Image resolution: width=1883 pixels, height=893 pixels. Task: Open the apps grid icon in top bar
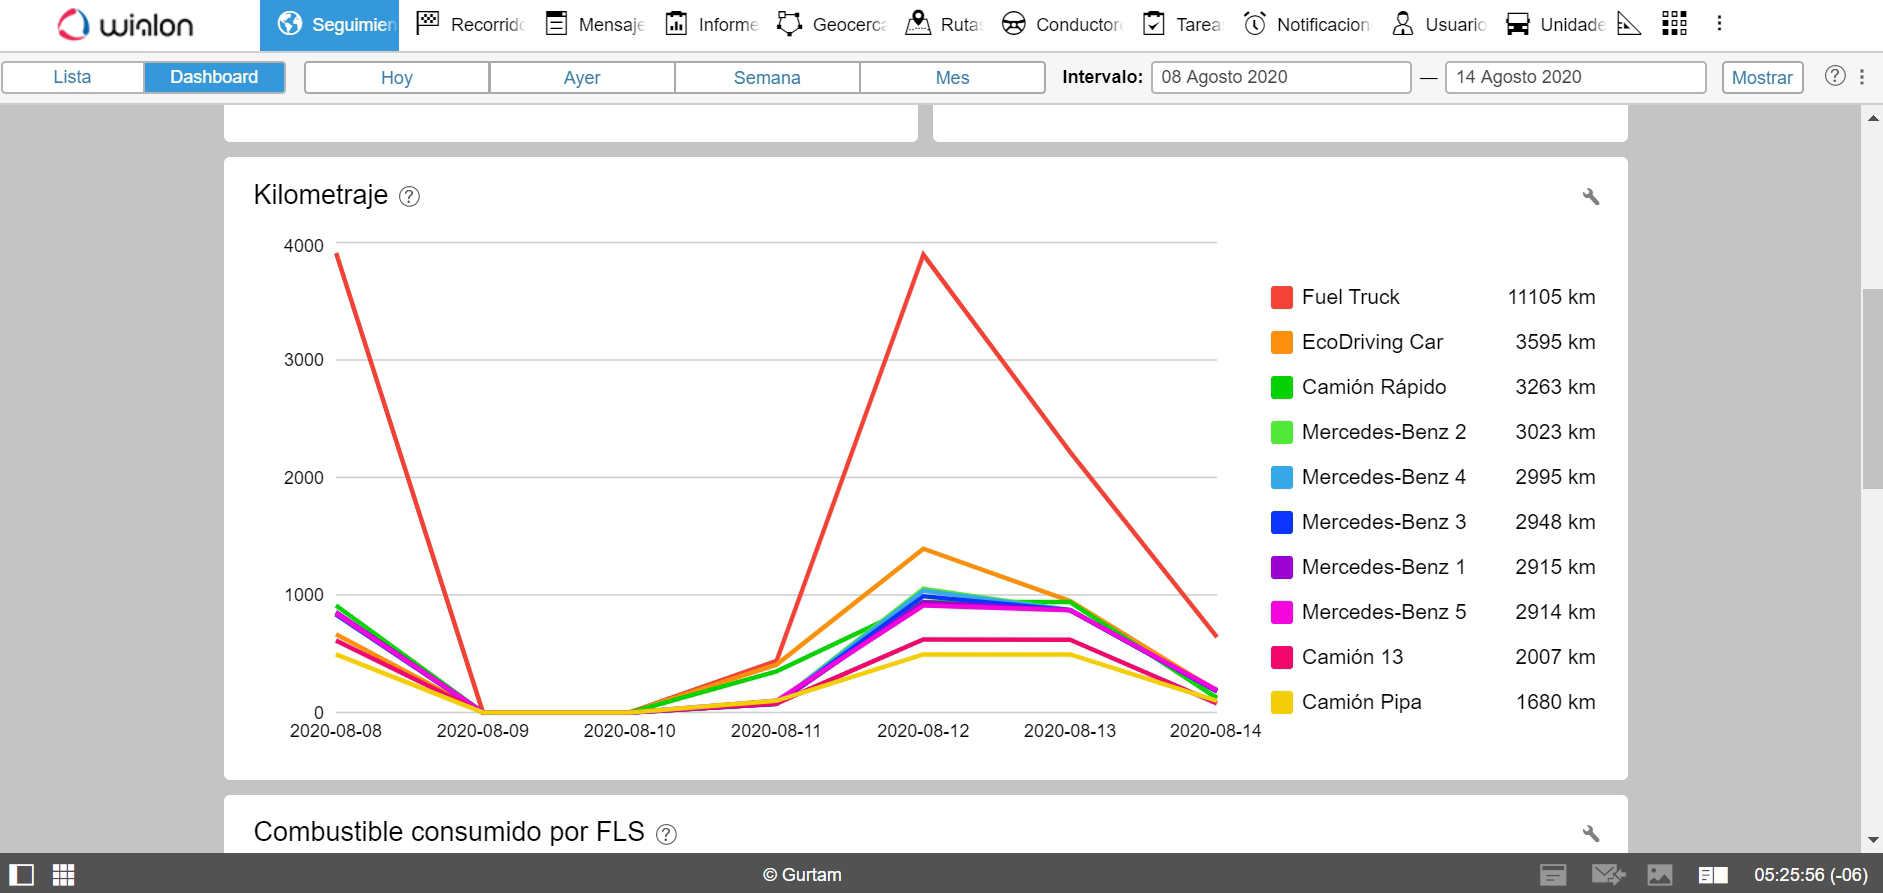[1674, 24]
